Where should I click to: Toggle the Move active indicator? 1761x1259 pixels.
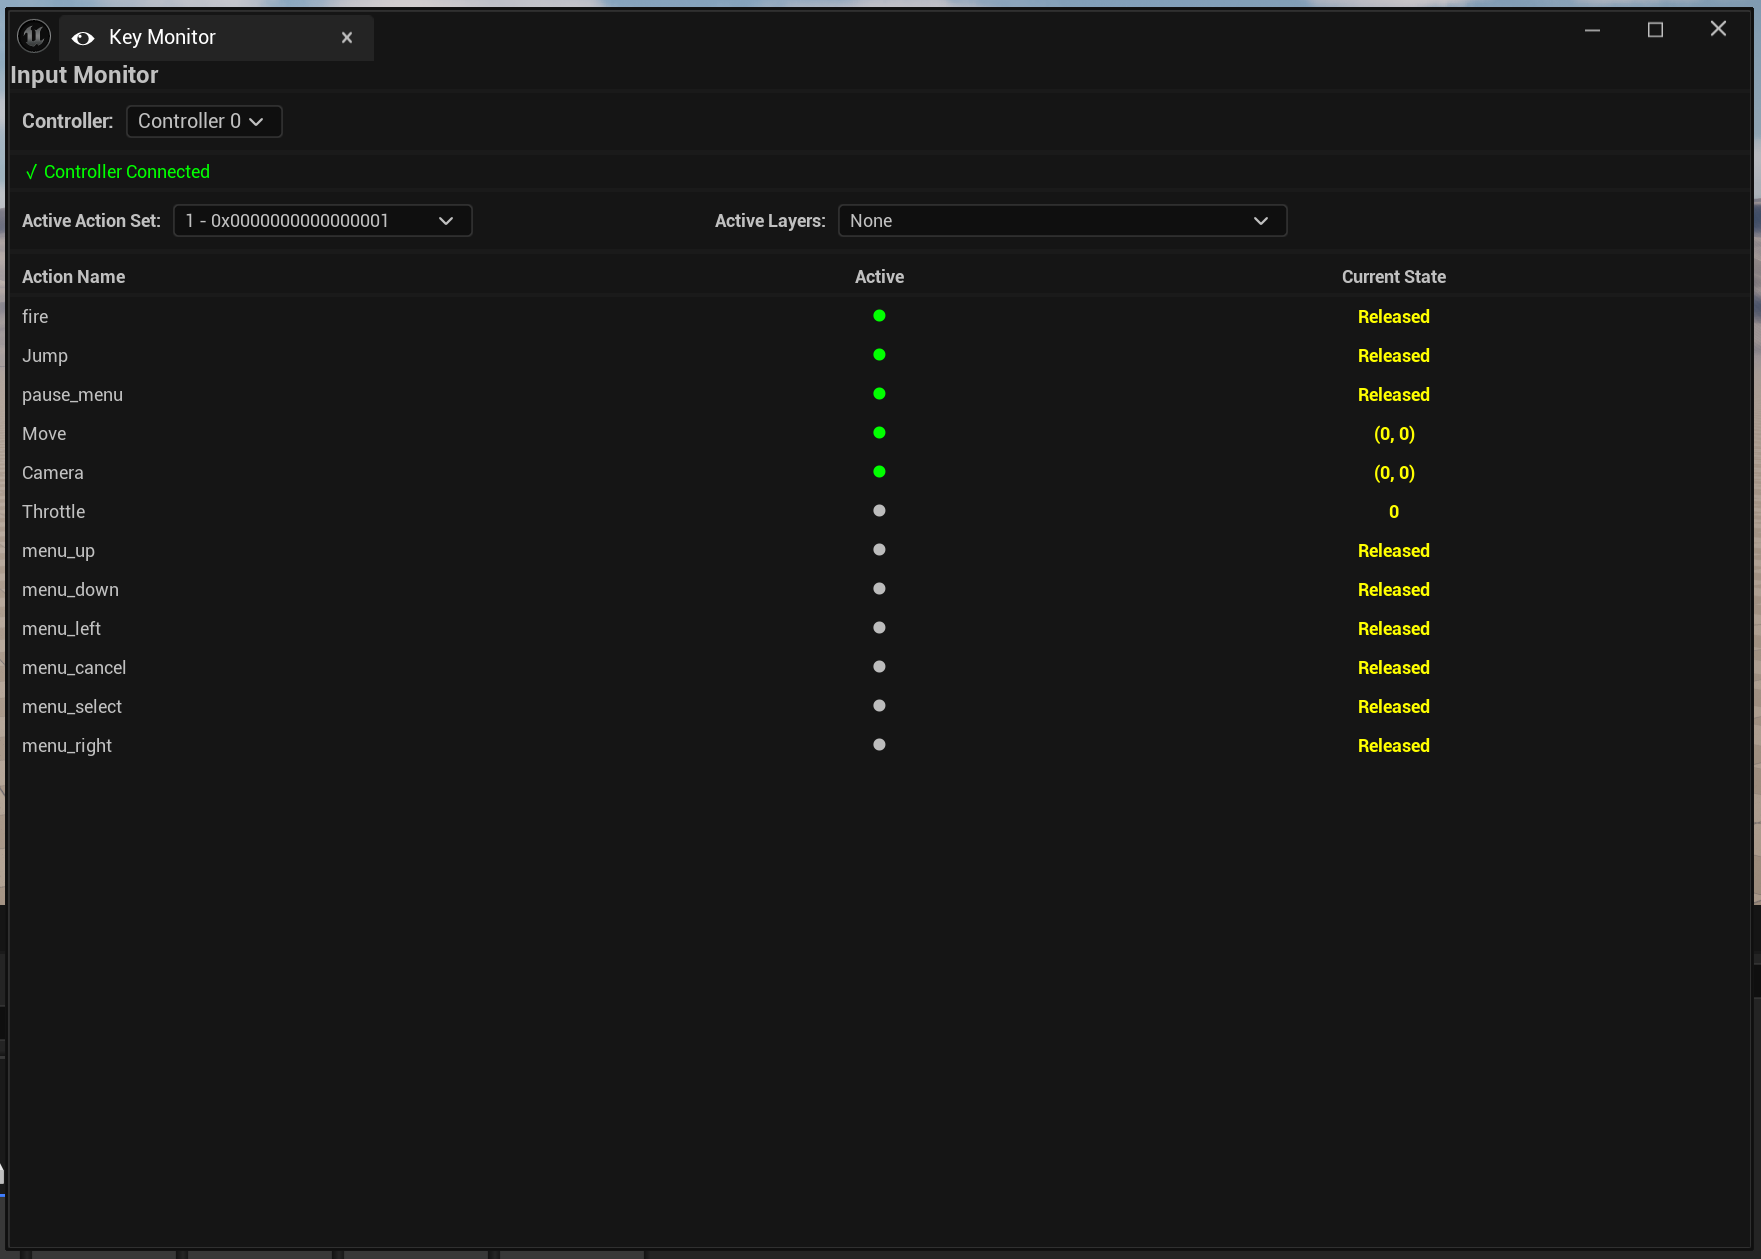click(879, 432)
